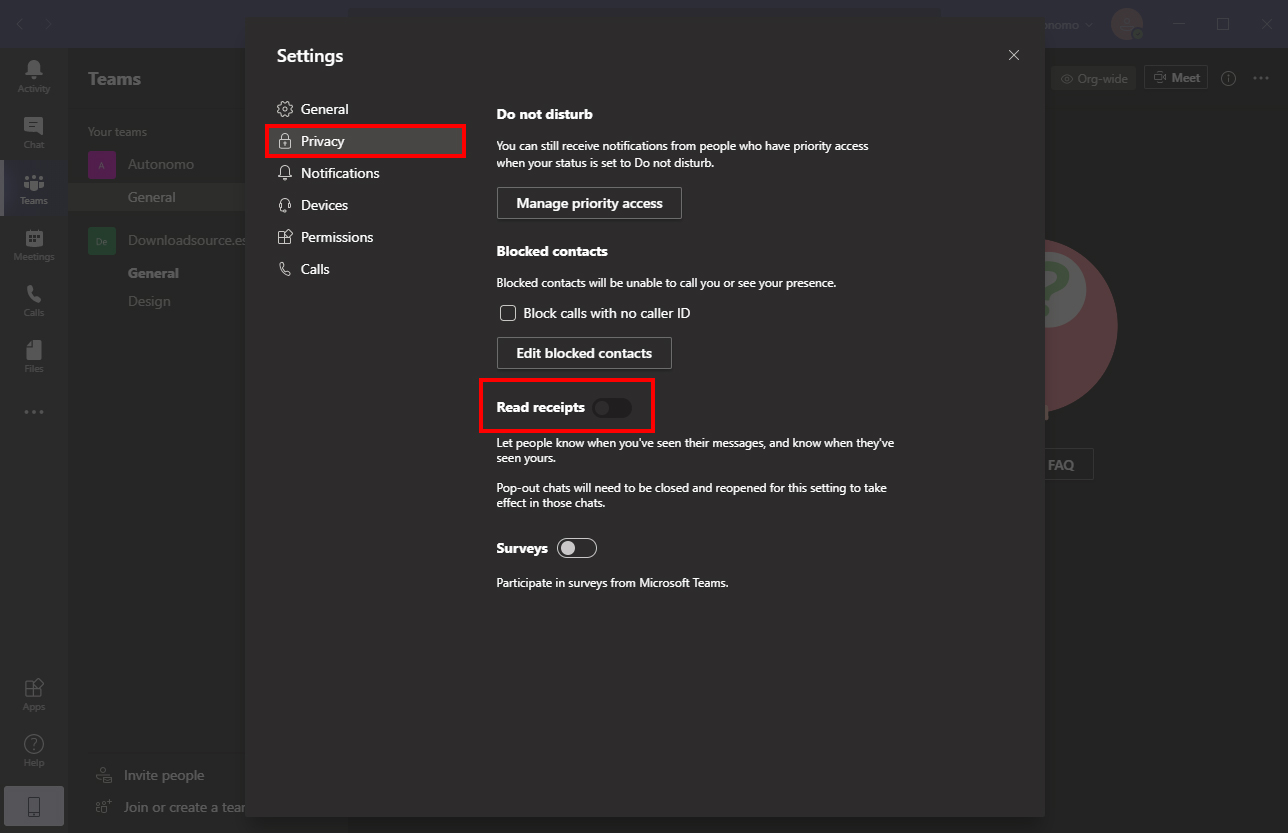The image size is (1288, 833).
Task: Click the user profile avatar
Action: coord(1127,24)
